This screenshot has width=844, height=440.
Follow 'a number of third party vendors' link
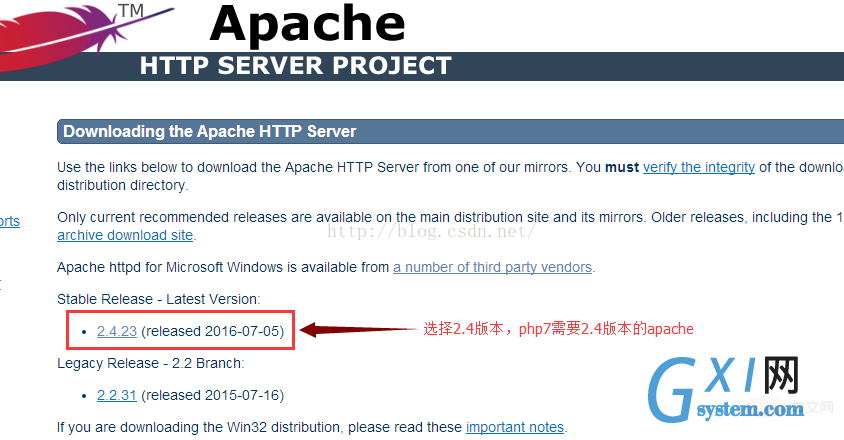(x=493, y=267)
